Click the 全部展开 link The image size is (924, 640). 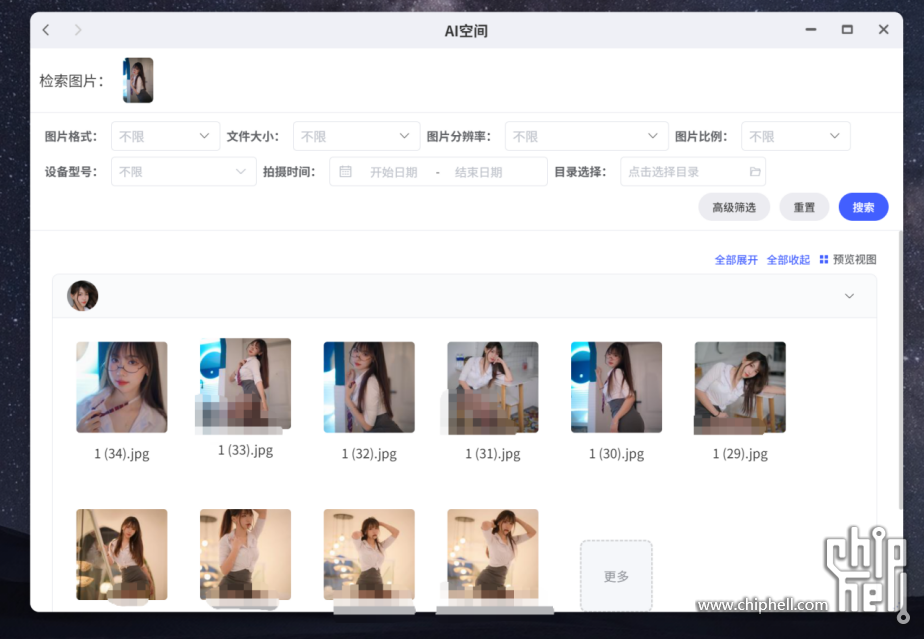736,260
